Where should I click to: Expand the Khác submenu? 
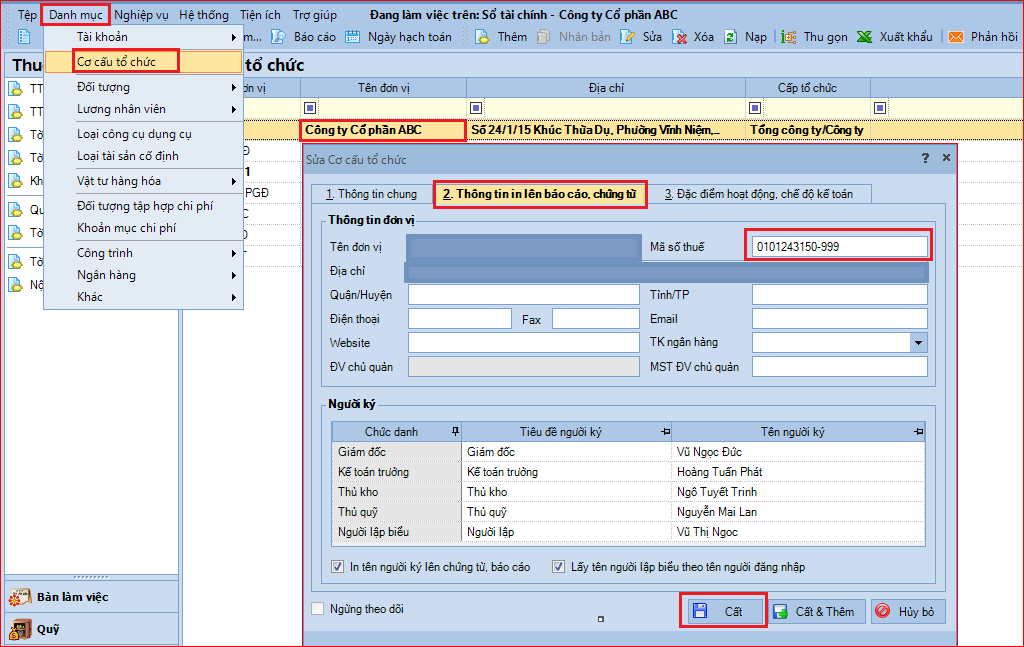click(x=234, y=298)
